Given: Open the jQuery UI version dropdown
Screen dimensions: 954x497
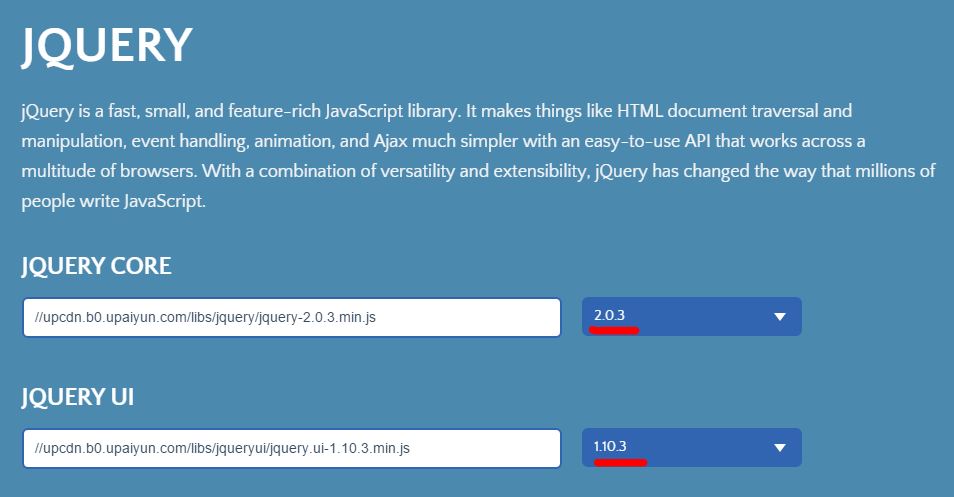Looking at the screenshot, I should tap(692, 448).
